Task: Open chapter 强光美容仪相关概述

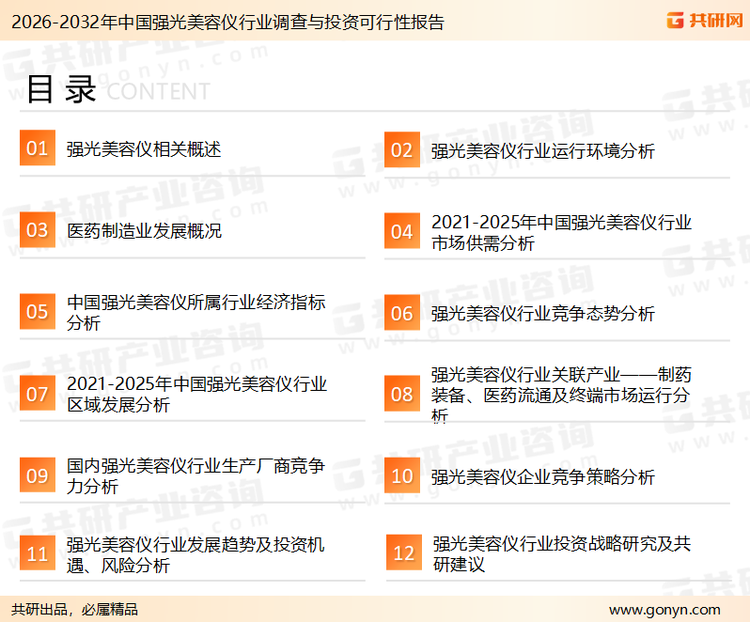Action: click(143, 149)
